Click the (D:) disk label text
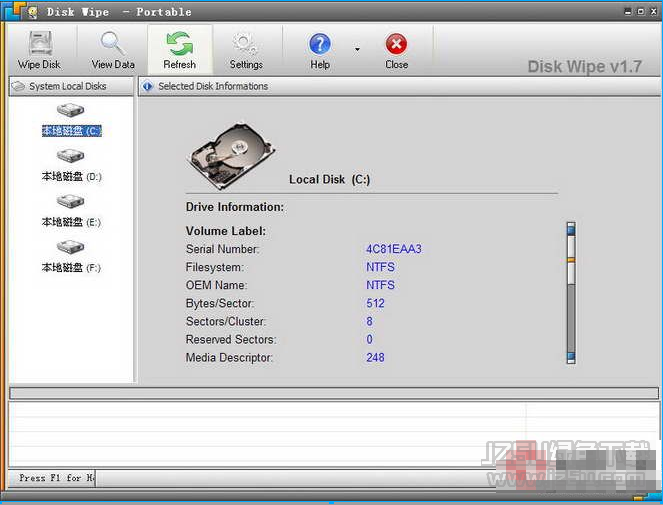Screen dimensions: 663x505 [71, 176]
